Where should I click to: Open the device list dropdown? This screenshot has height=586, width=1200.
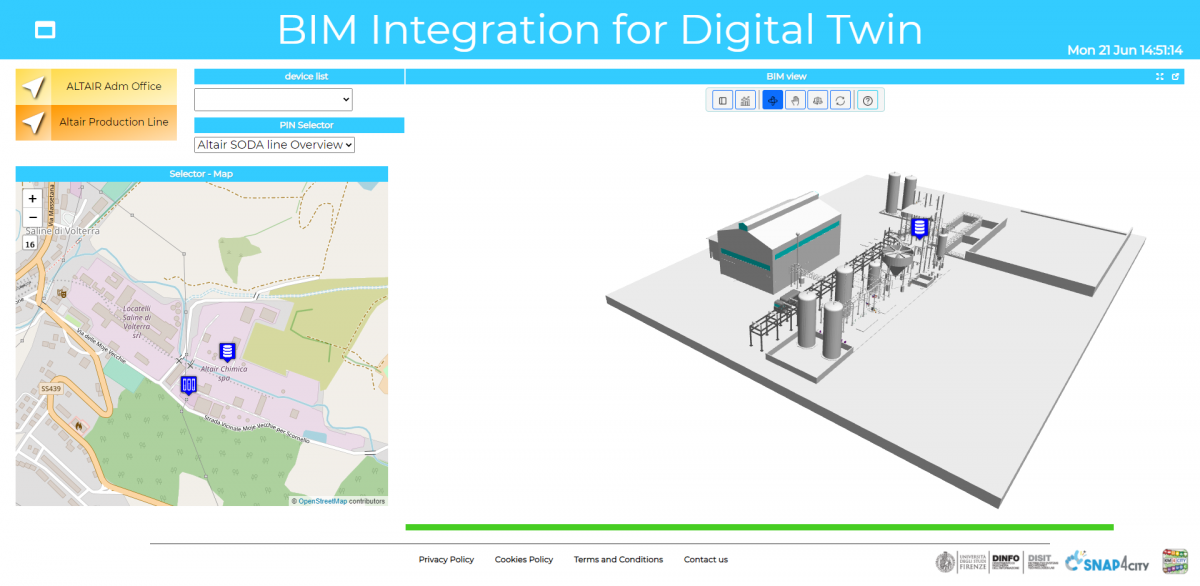tap(273, 99)
